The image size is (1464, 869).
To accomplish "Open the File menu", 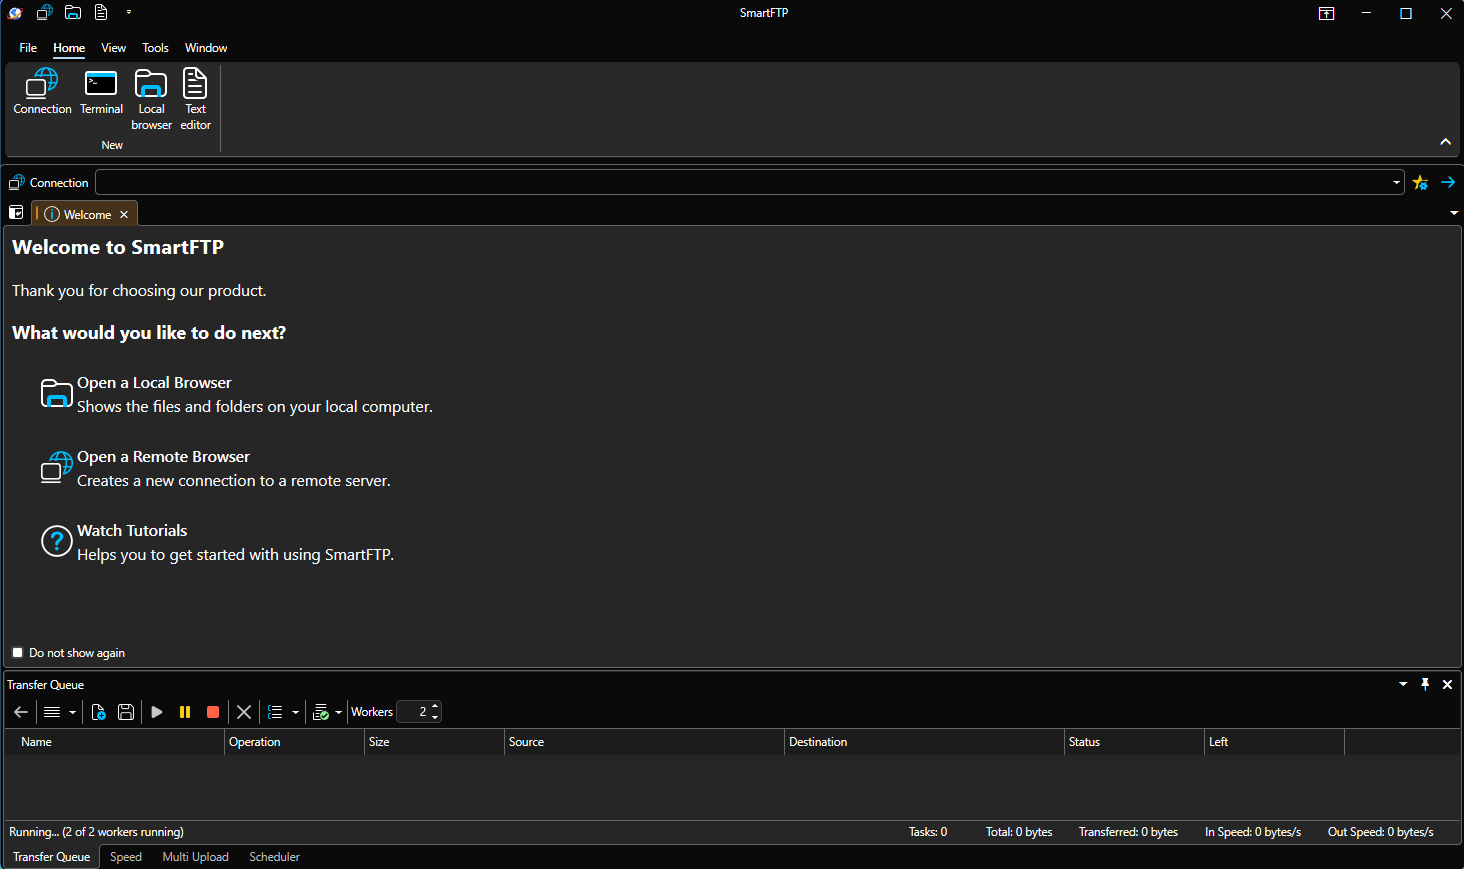I will [28, 48].
